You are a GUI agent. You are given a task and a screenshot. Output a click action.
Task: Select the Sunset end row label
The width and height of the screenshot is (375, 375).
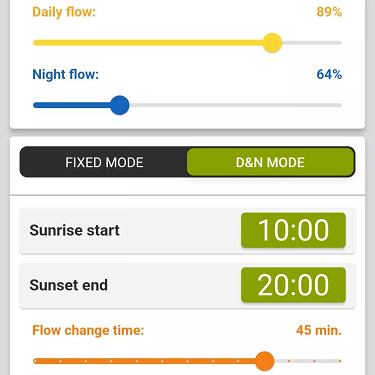click(68, 285)
